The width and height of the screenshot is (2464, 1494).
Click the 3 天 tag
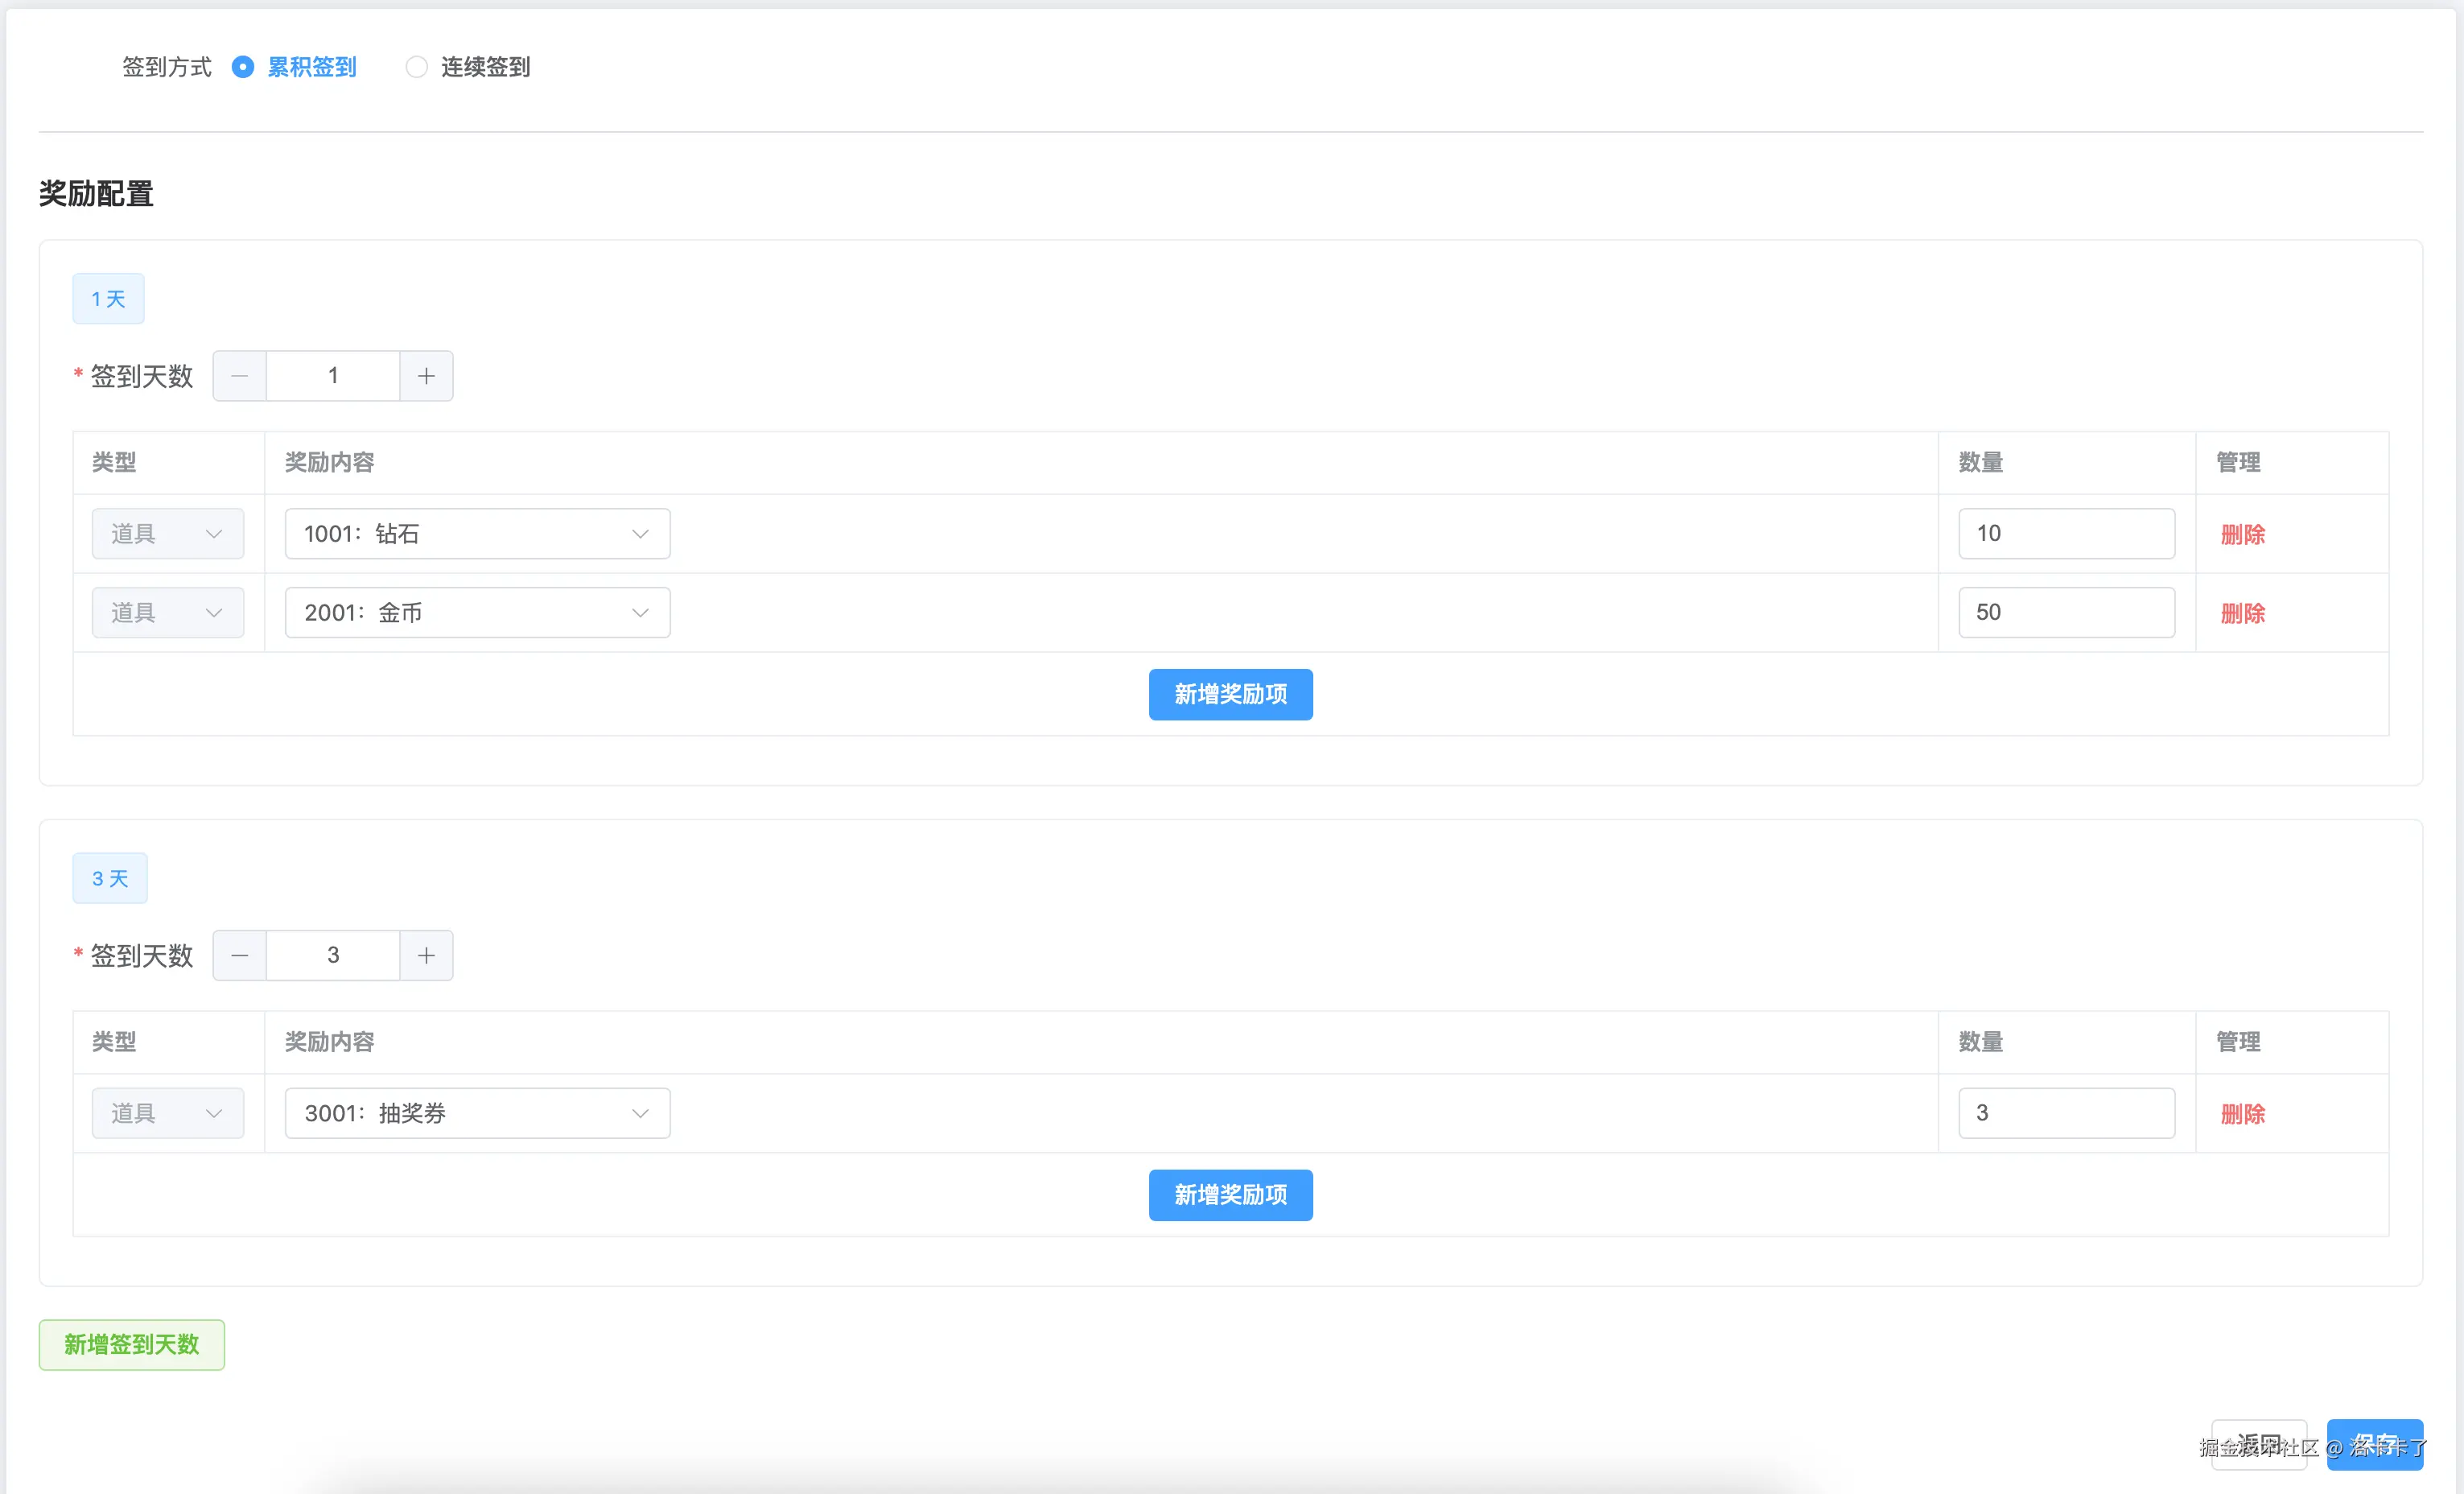pos(110,878)
